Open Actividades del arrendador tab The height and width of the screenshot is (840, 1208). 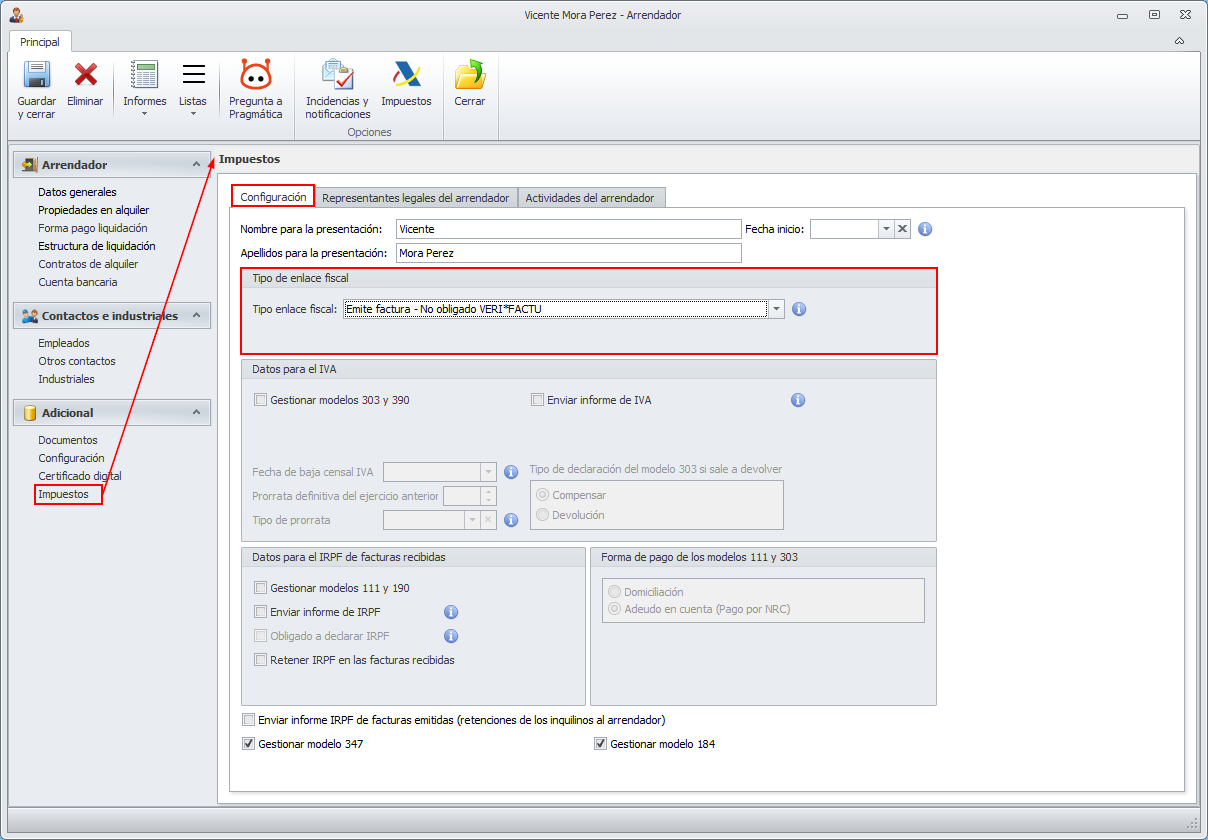(590, 198)
